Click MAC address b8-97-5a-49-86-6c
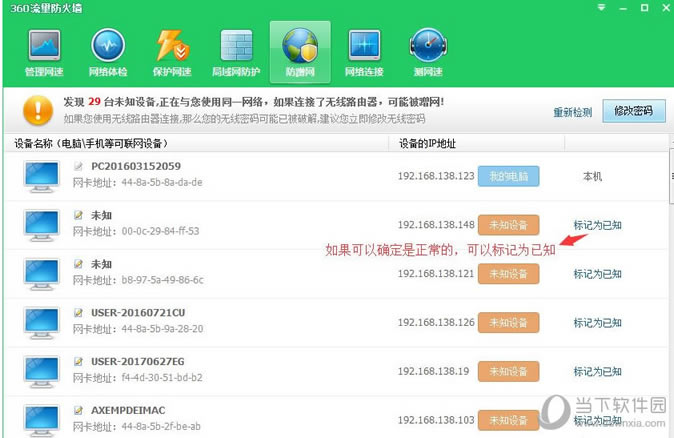Image resolution: width=674 pixels, height=438 pixels. click(x=162, y=280)
